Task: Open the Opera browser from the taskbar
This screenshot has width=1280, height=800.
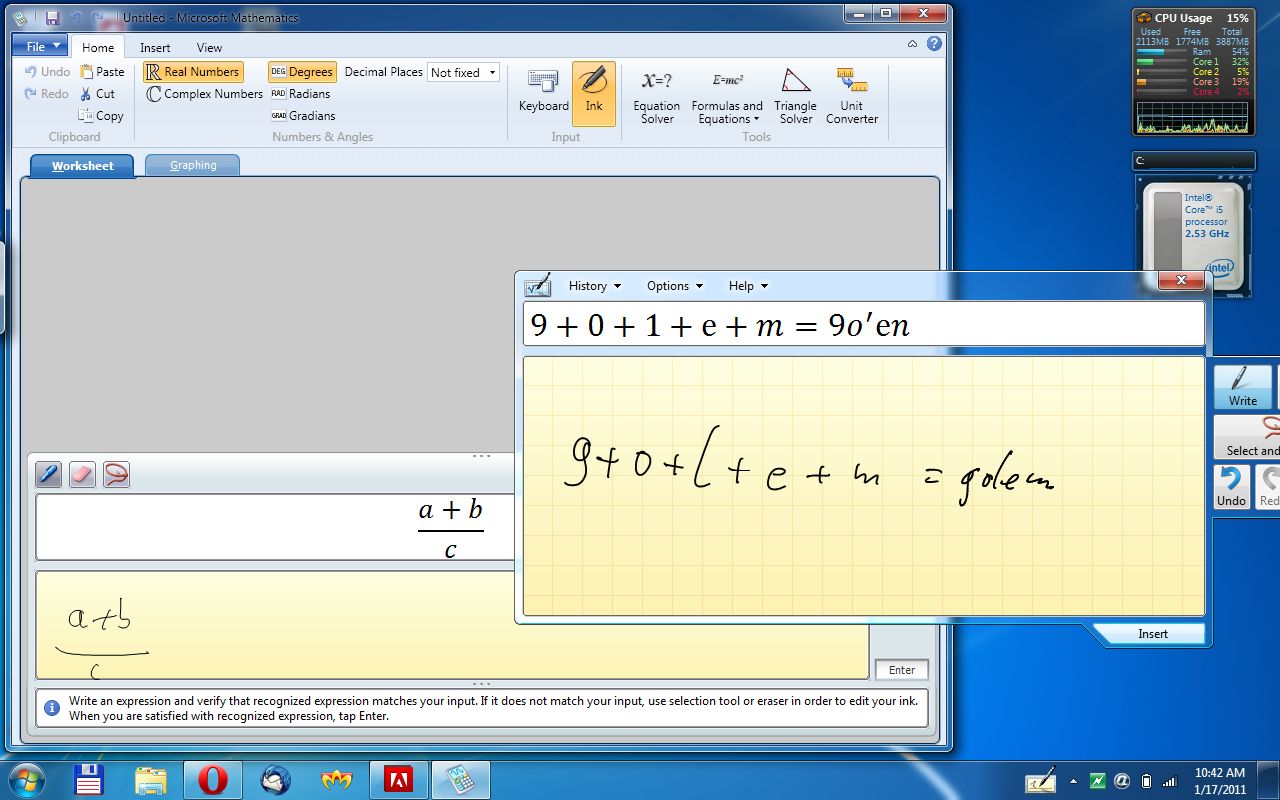Action: [x=212, y=778]
